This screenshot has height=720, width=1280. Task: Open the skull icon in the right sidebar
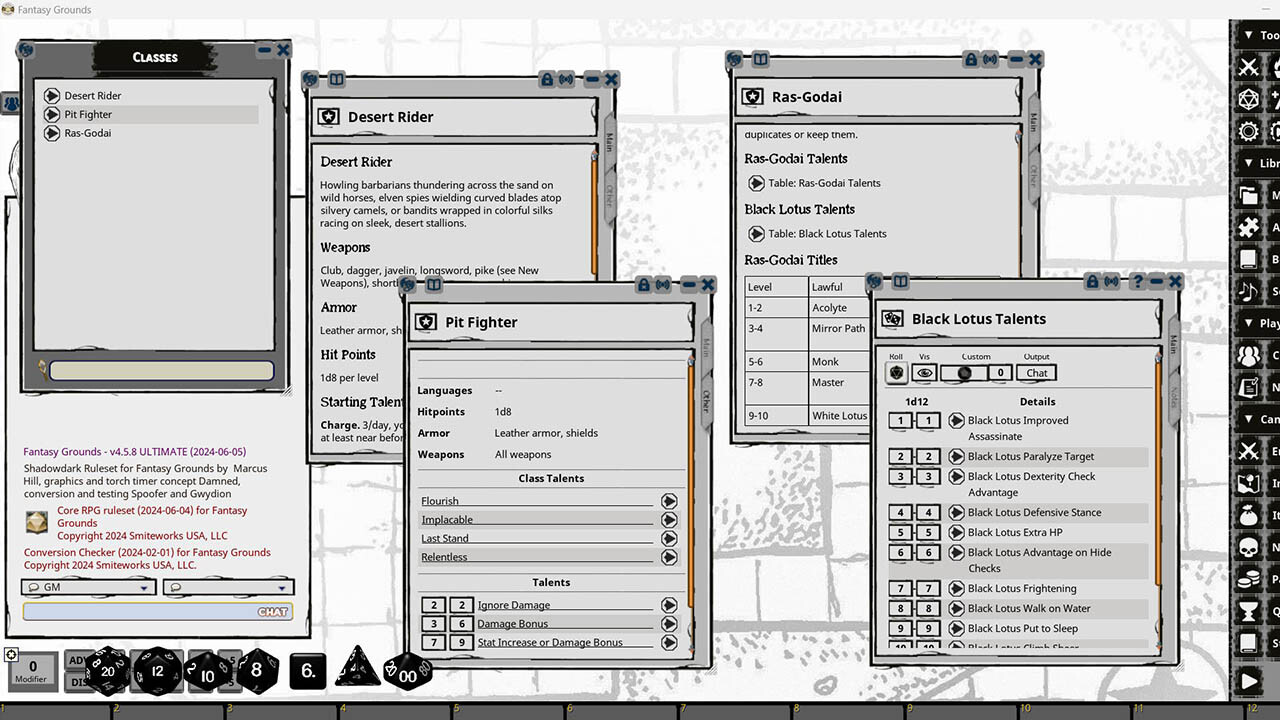(x=1249, y=547)
